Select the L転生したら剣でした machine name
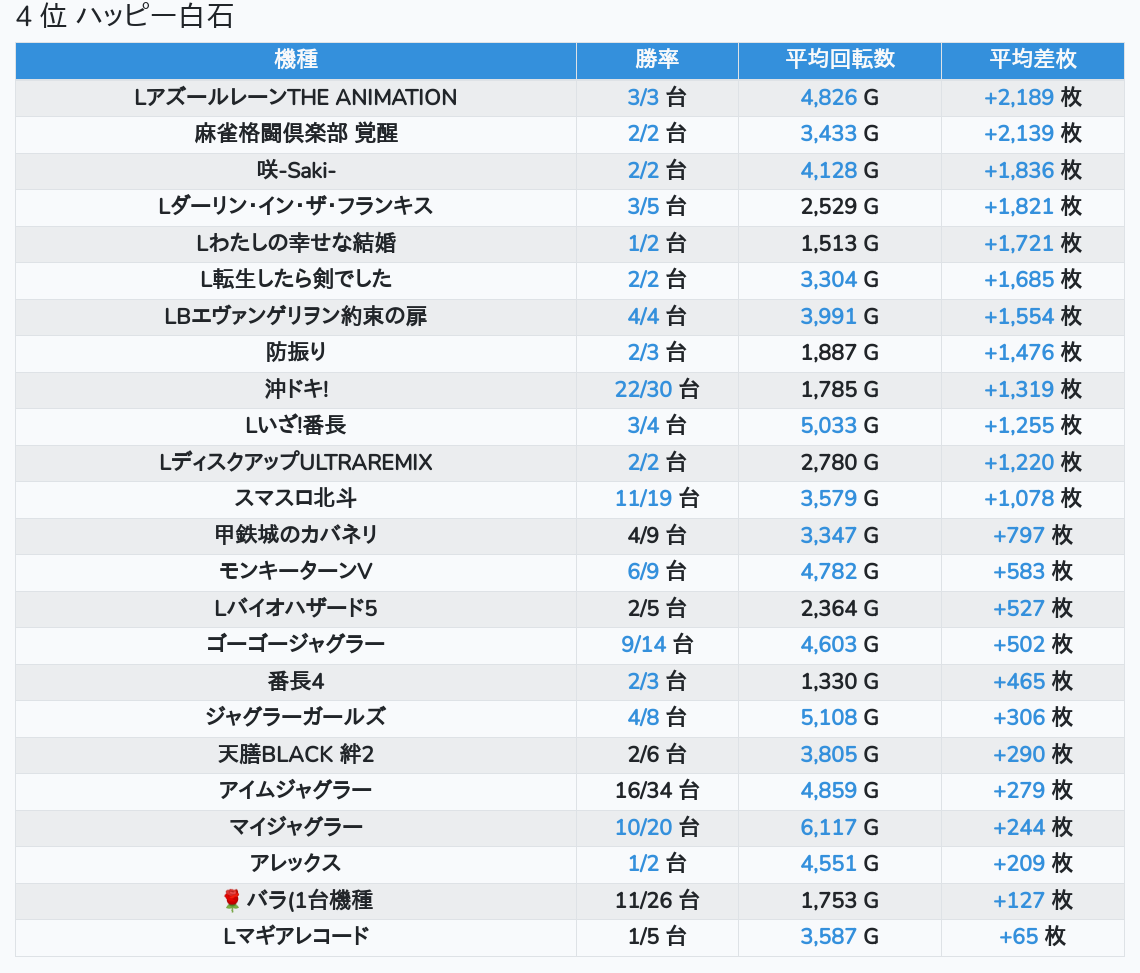The image size is (1140, 973). [x=296, y=279]
